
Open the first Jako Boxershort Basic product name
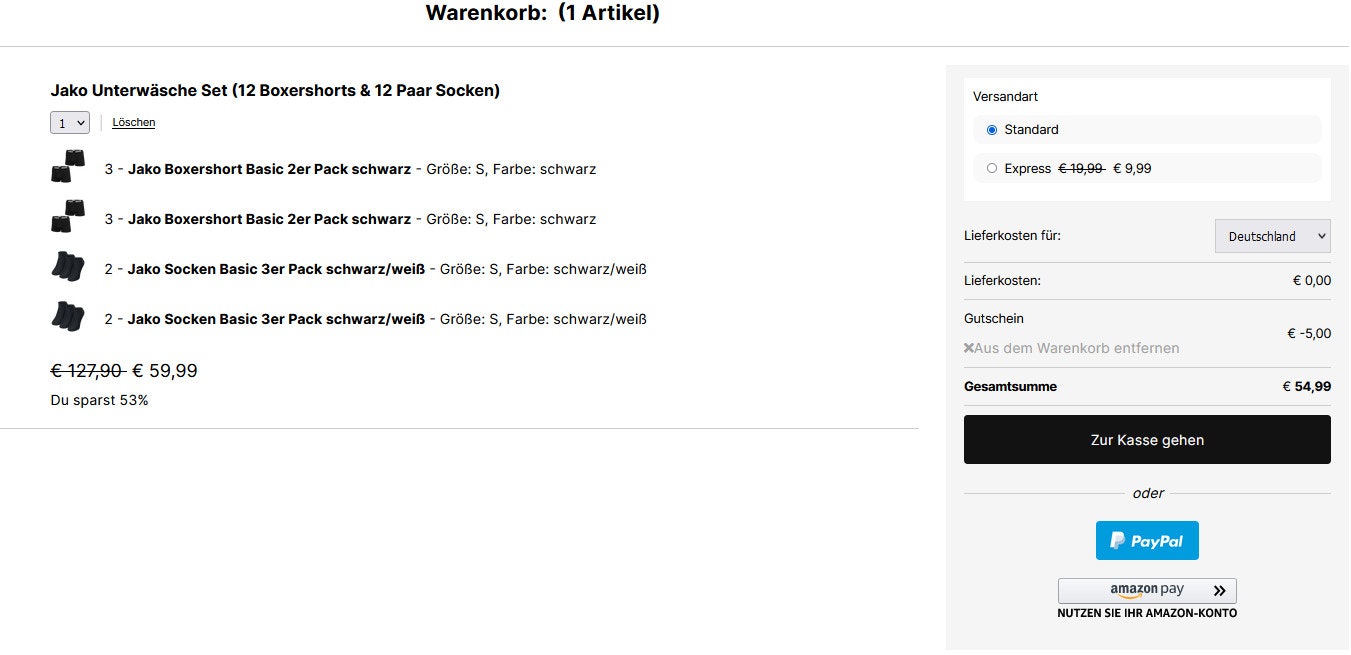pos(269,169)
